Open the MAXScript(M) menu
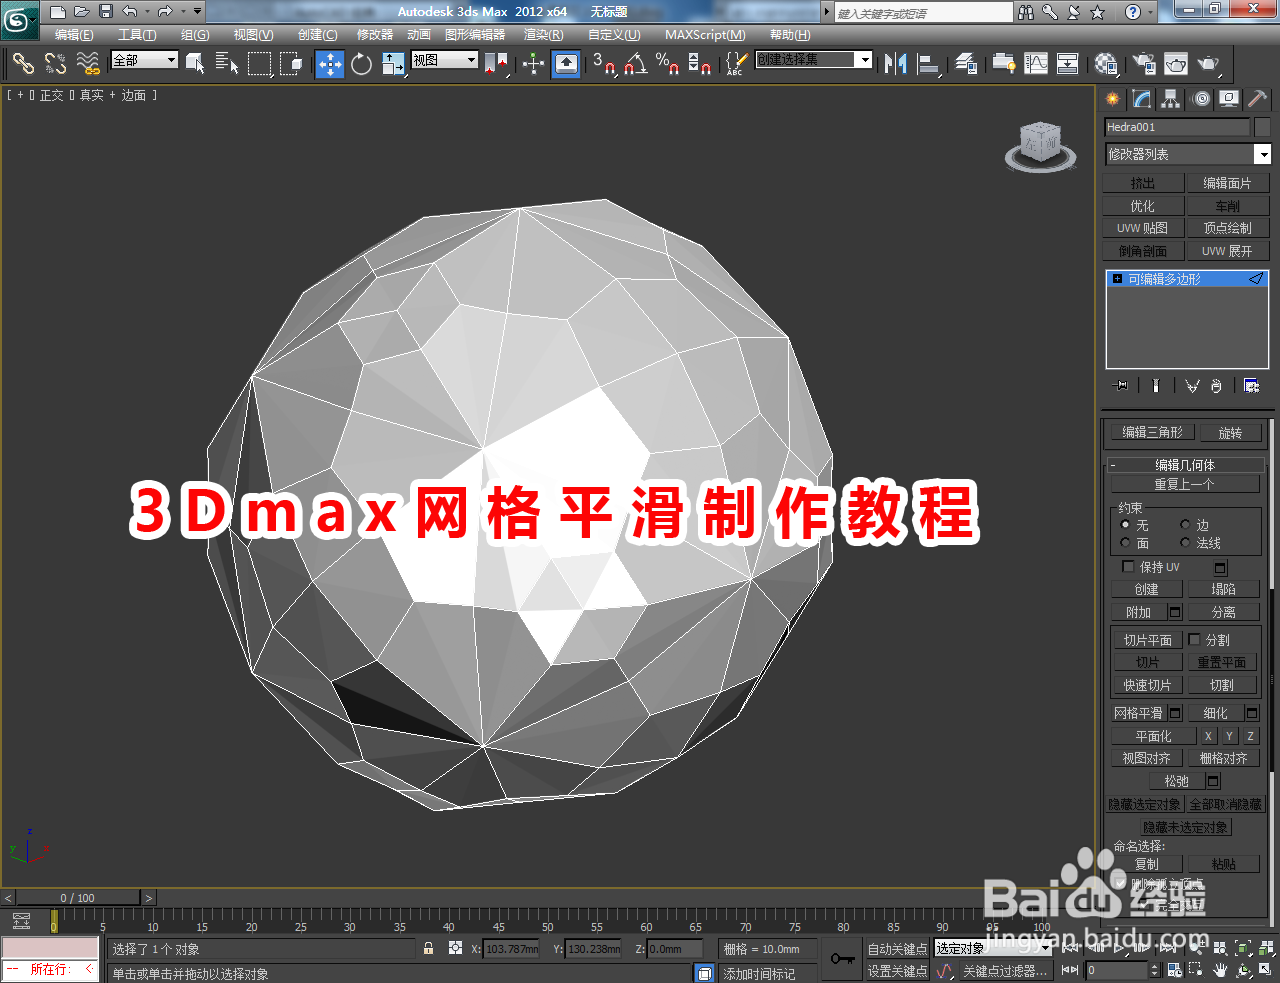This screenshot has height=983, width=1280. (705, 34)
